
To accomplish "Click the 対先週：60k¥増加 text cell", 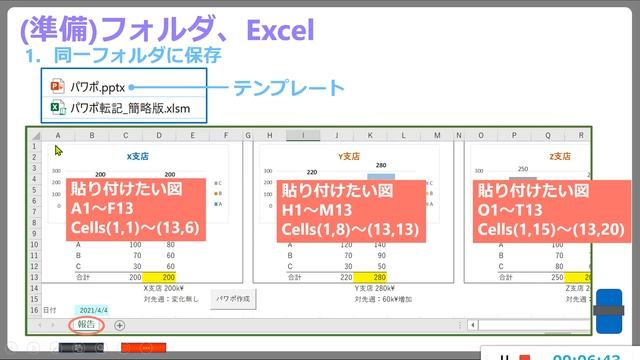I will point(383,299).
